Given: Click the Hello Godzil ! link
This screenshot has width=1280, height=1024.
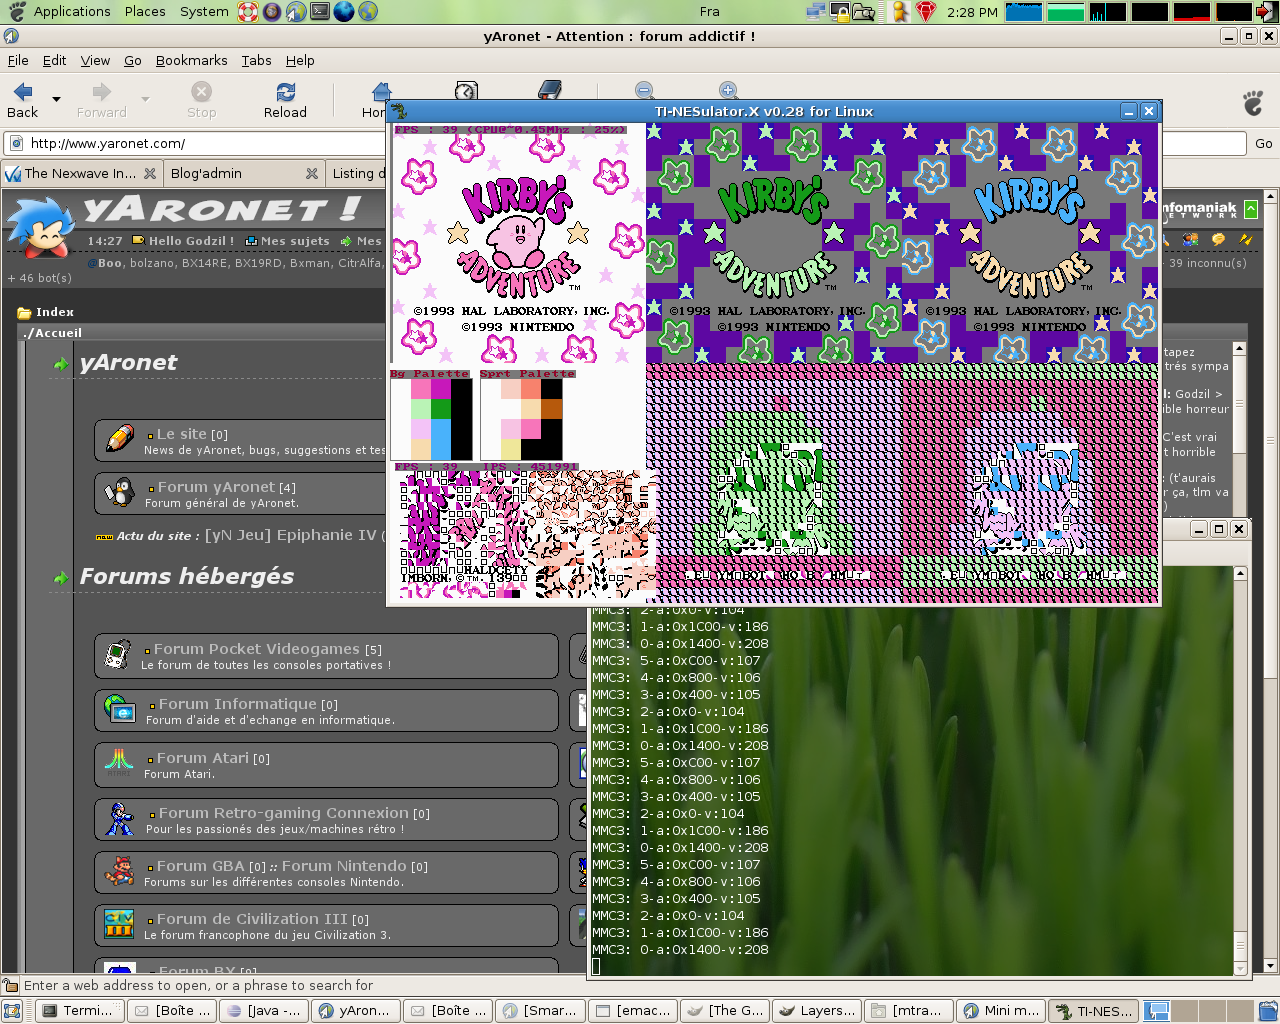Looking at the screenshot, I should point(191,241).
